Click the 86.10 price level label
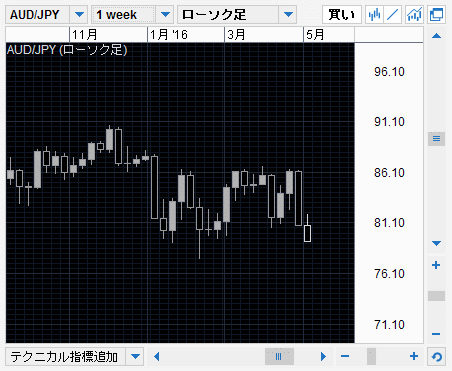The image size is (452, 371). tap(389, 173)
